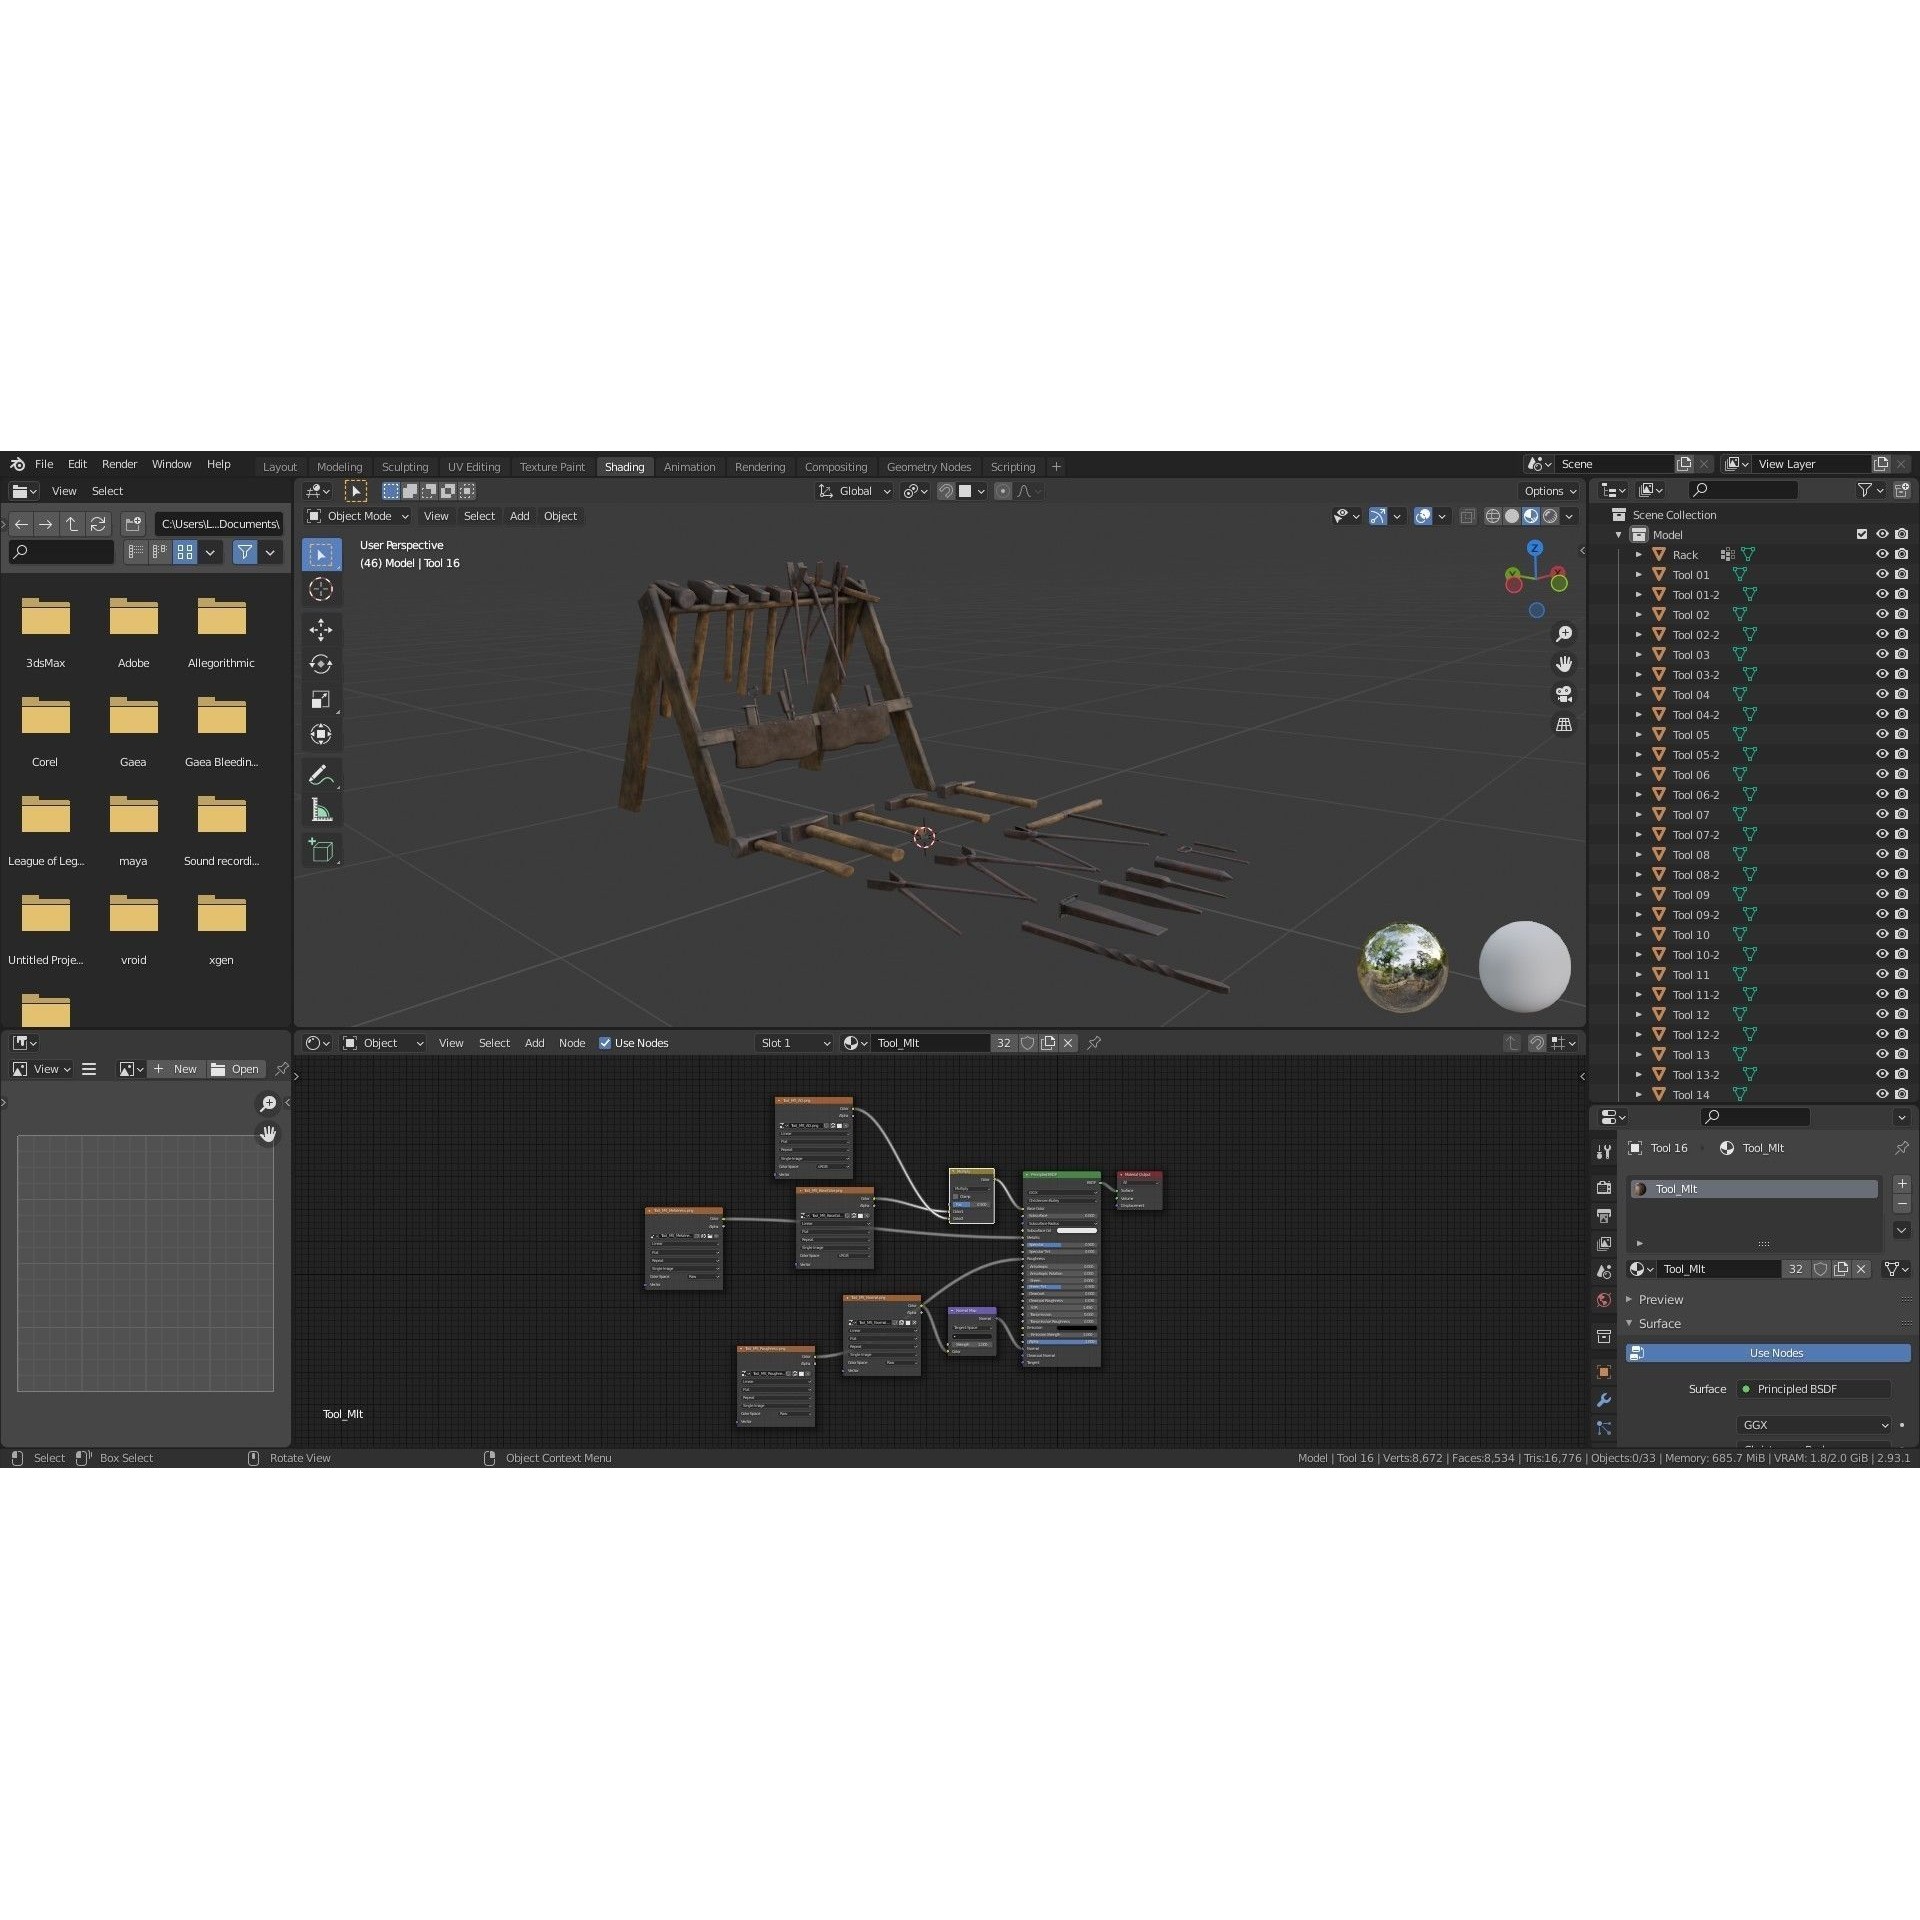
Task: Switch to the Scripting workspace tab
Action: click(x=1013, y=466)
